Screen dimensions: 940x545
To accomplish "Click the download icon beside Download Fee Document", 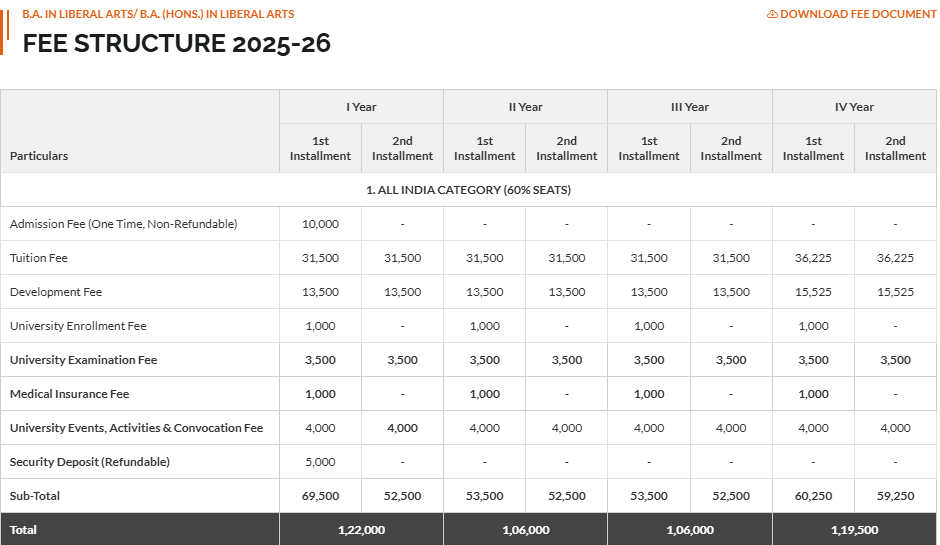I will (772, 15).
